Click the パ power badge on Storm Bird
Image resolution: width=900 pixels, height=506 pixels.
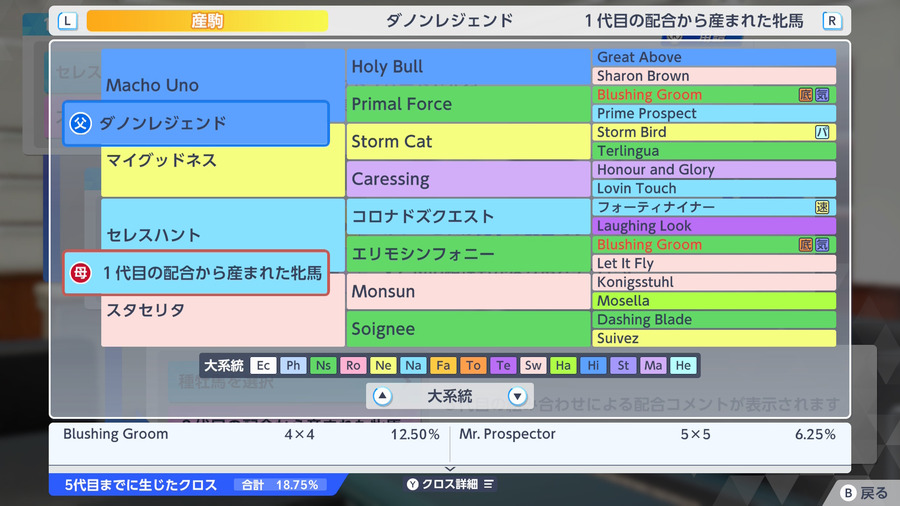pos(822,133)
